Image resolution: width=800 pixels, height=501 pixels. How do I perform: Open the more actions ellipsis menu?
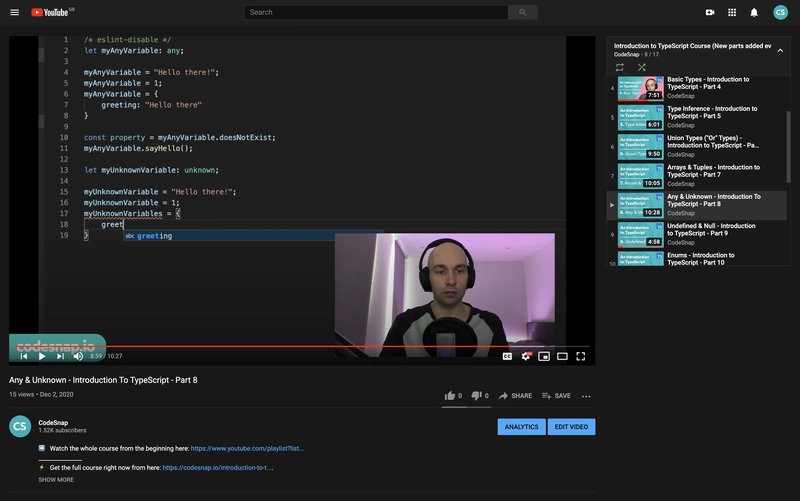click(x=586, y=396)
